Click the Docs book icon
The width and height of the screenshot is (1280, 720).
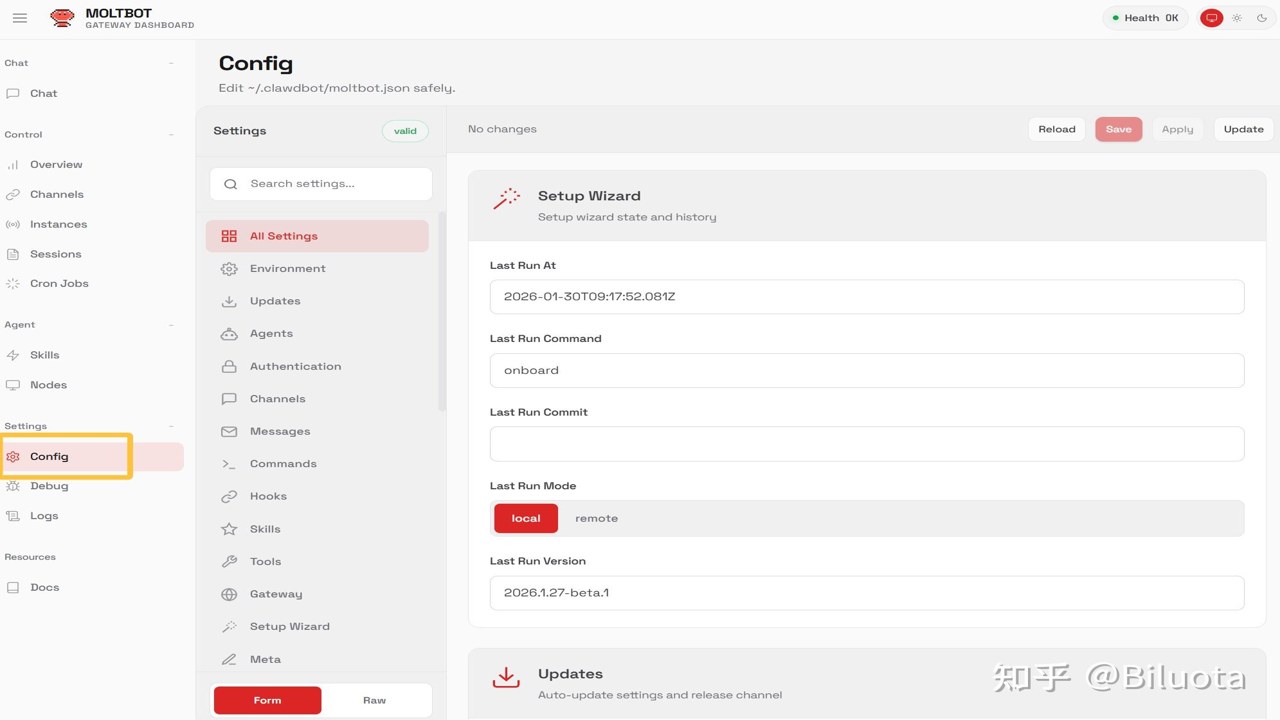pyautogui.click(x=13, y=588)
